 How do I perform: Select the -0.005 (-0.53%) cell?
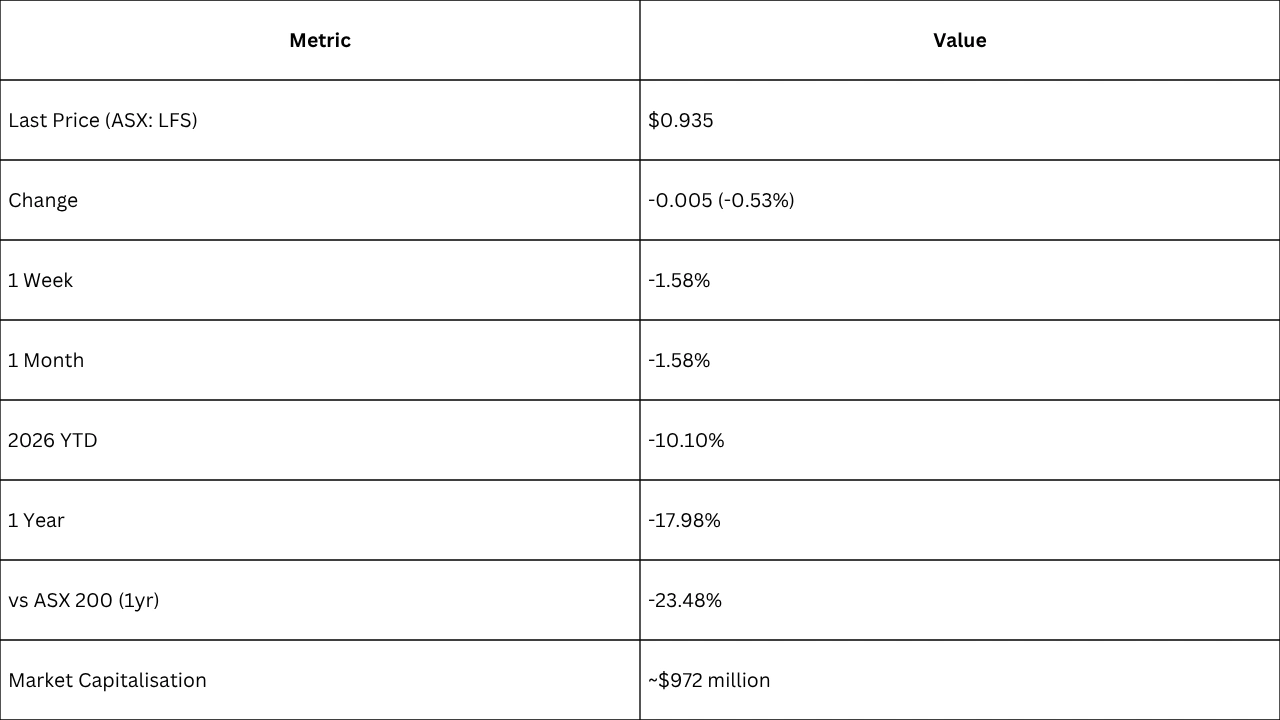point(721,200)
